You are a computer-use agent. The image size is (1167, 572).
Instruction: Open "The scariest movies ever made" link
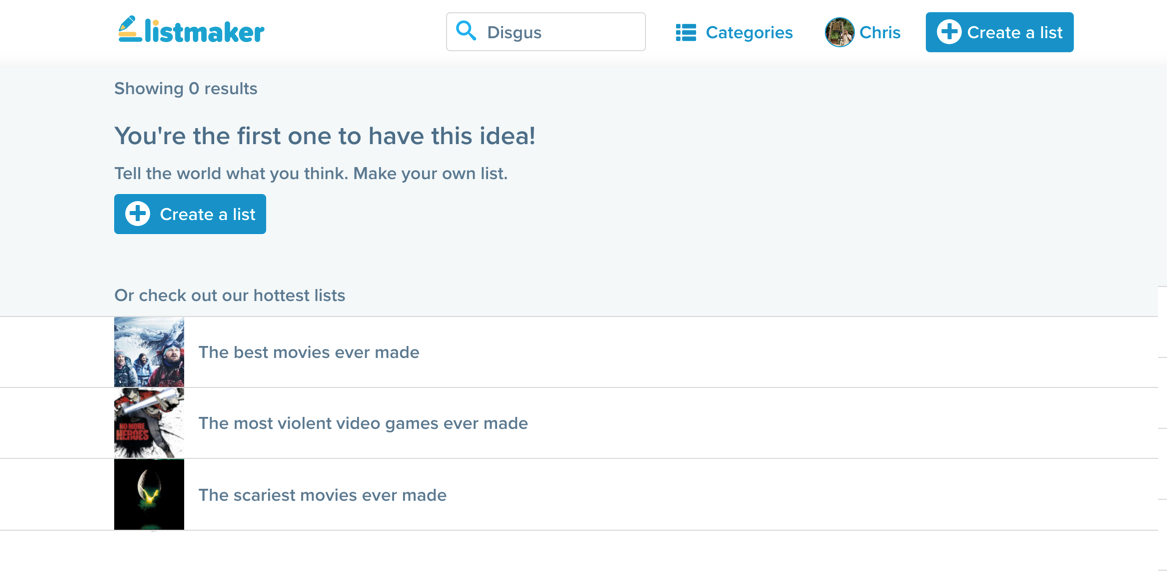pyautogui.click(x=322, y=495)
